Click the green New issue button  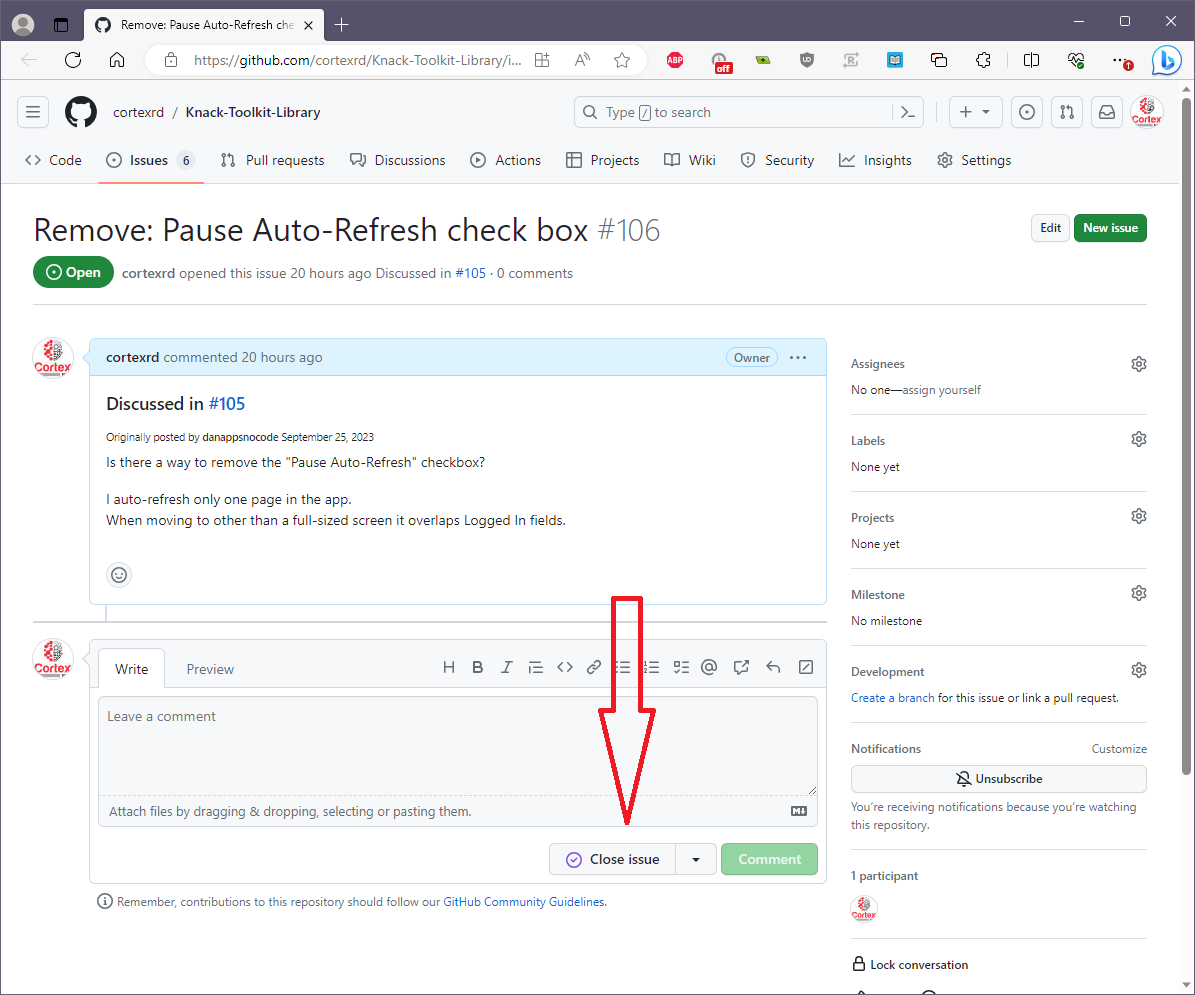[x=1110, y=228]
